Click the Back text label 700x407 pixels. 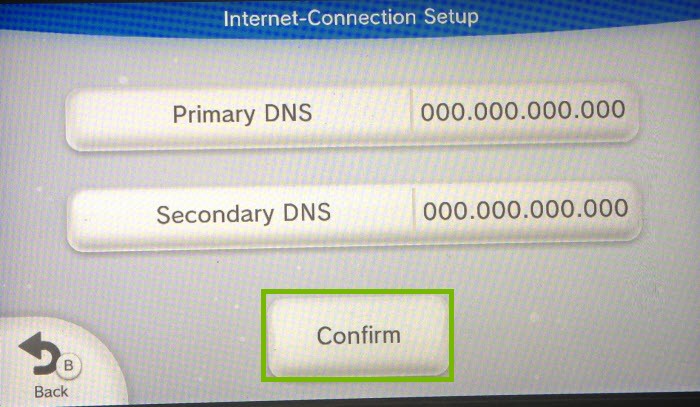51,392
